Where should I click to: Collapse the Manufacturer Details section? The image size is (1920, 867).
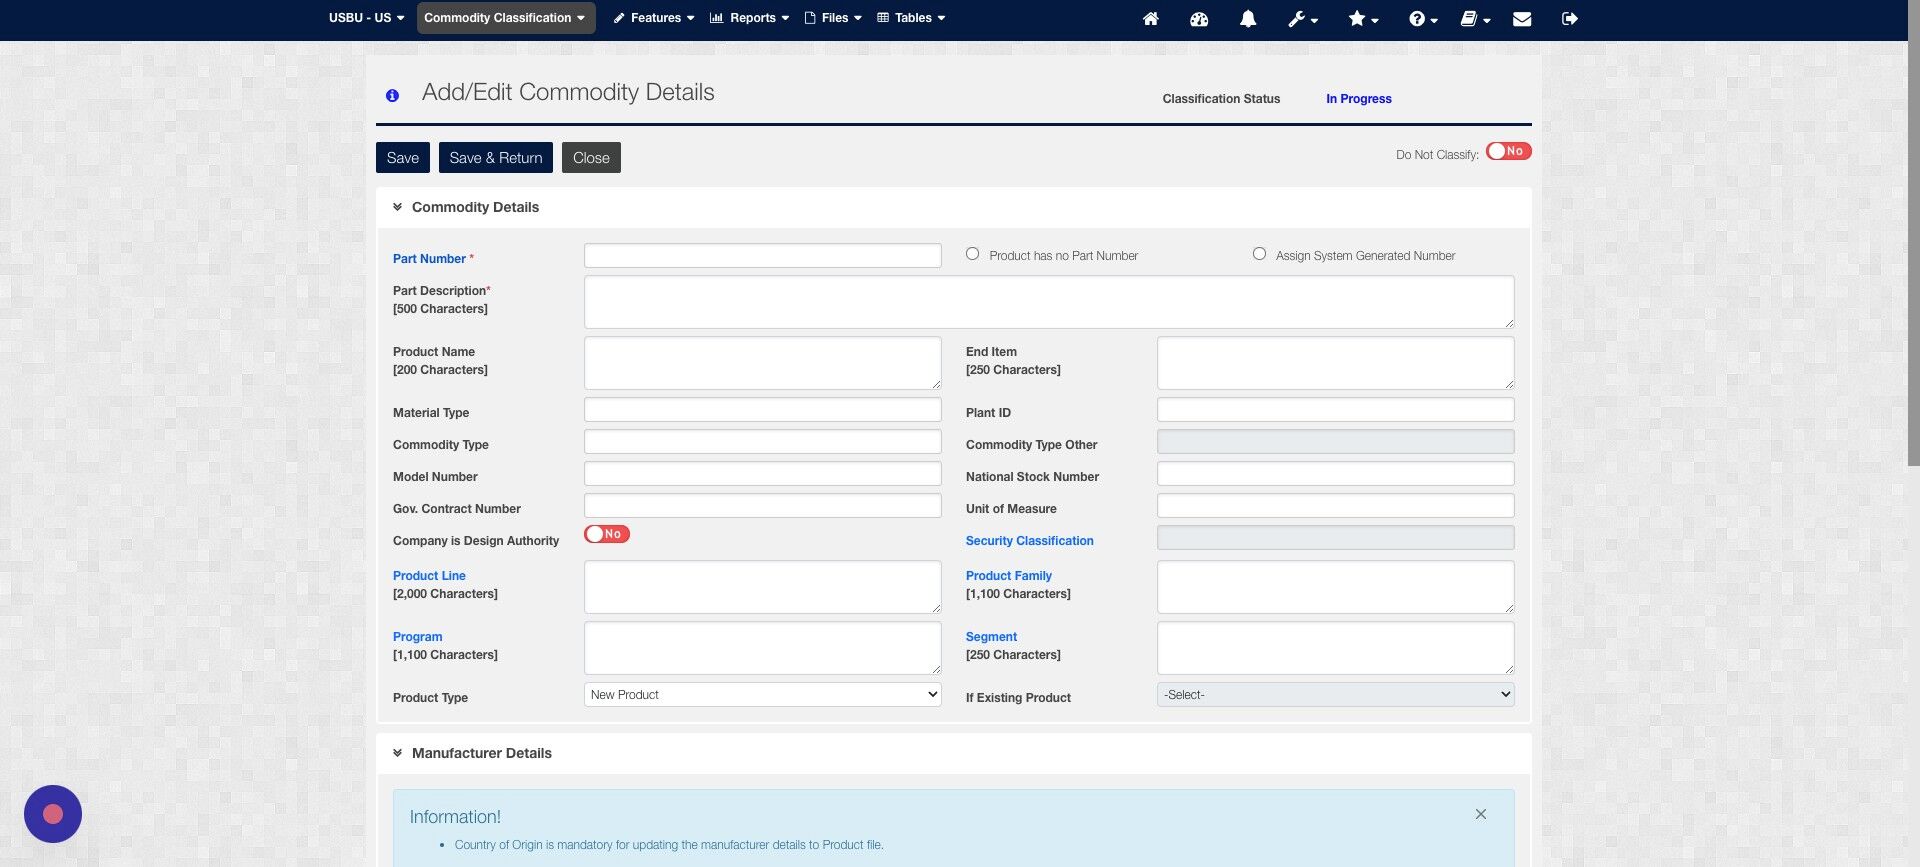(397, 753)
